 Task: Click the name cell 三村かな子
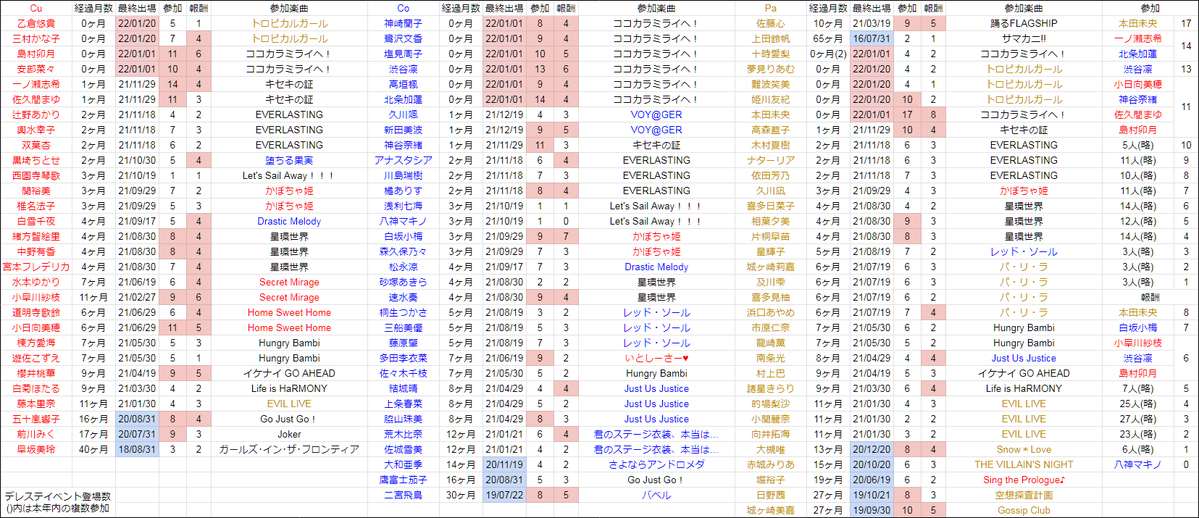36,38
